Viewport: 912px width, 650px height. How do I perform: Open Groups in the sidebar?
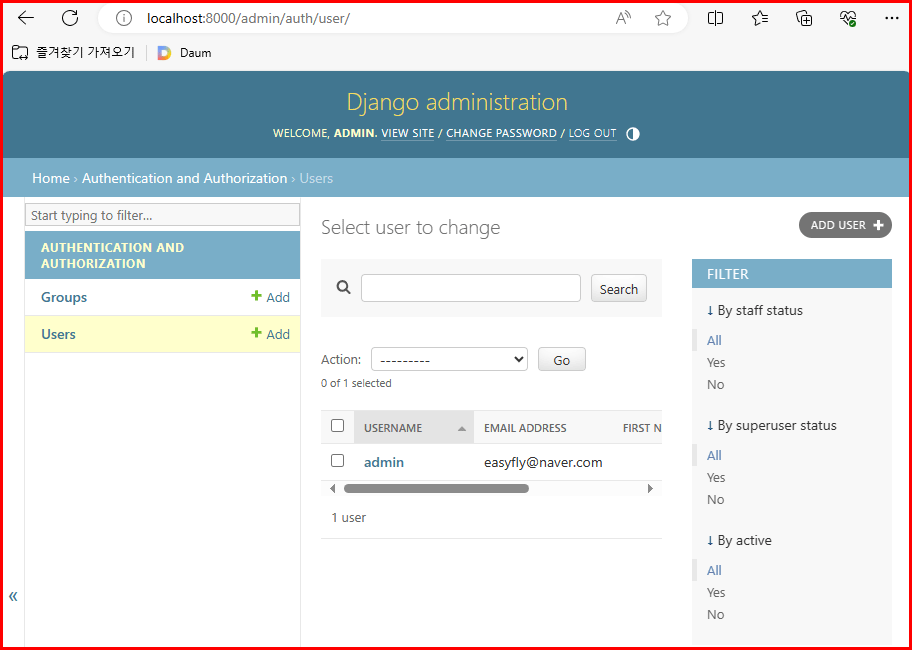click(x=64, y=297)
